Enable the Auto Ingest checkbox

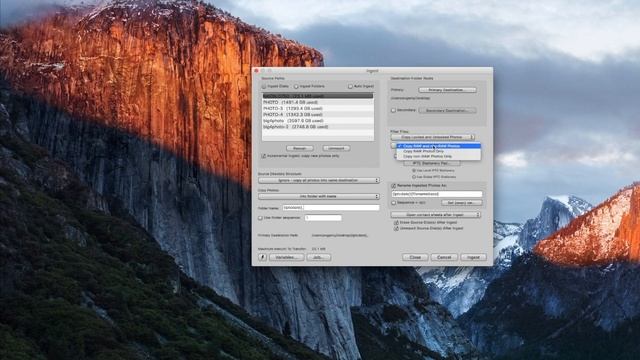tap(350, 87)
